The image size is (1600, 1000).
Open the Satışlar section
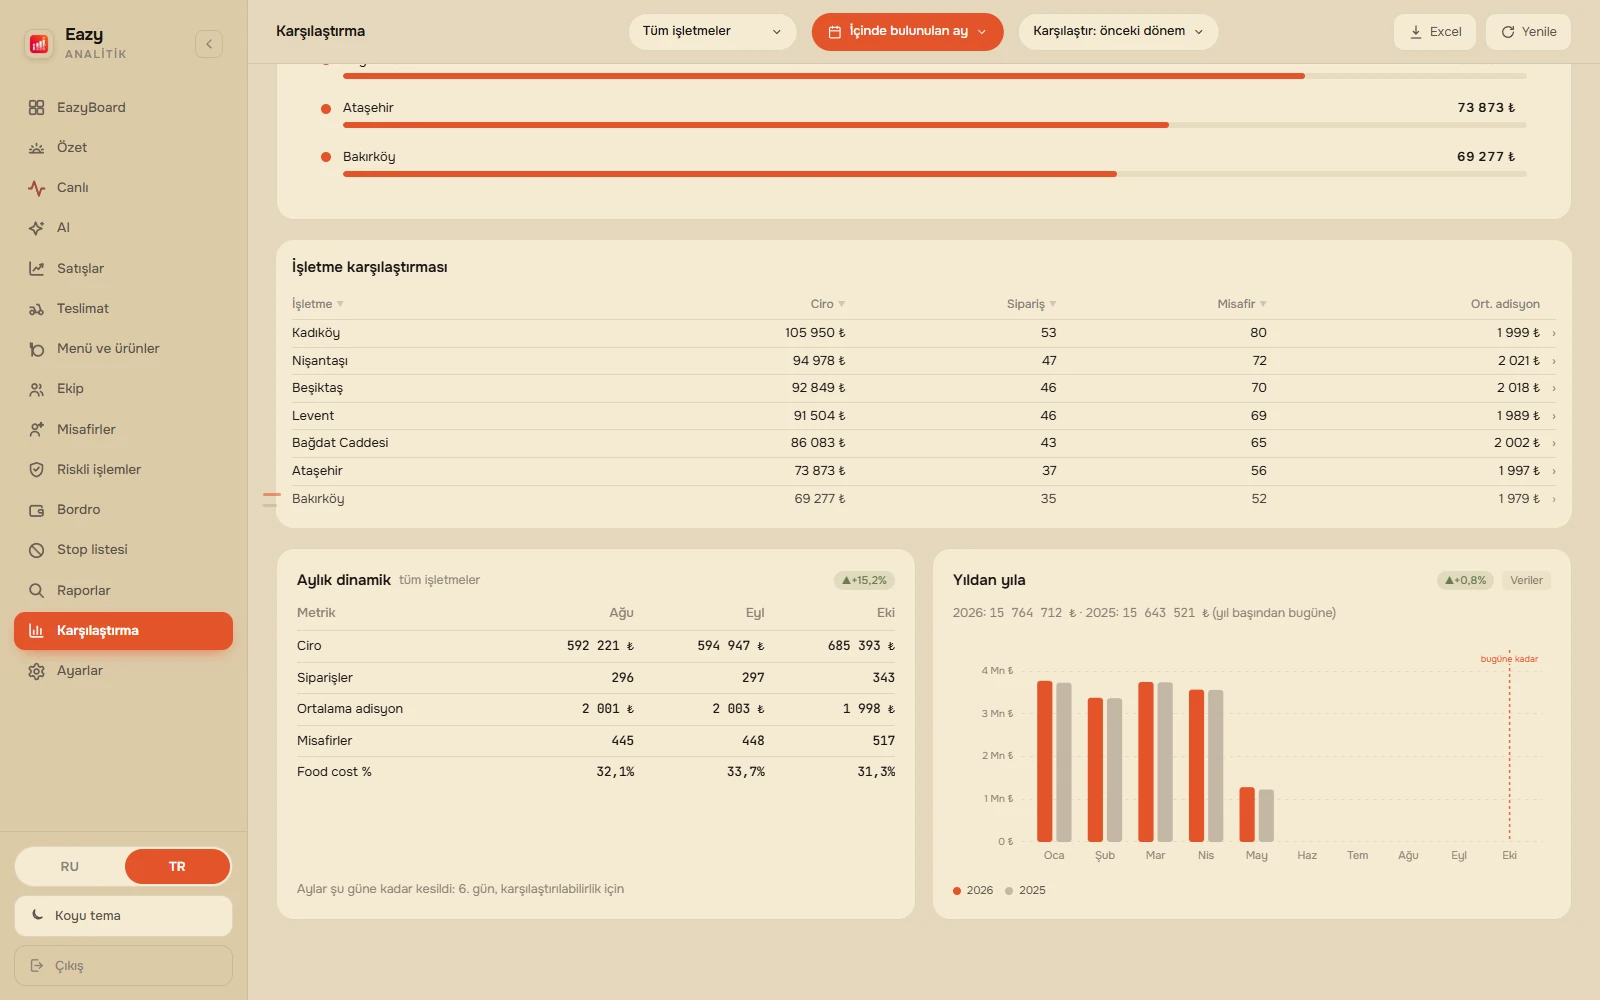[123, 269]
